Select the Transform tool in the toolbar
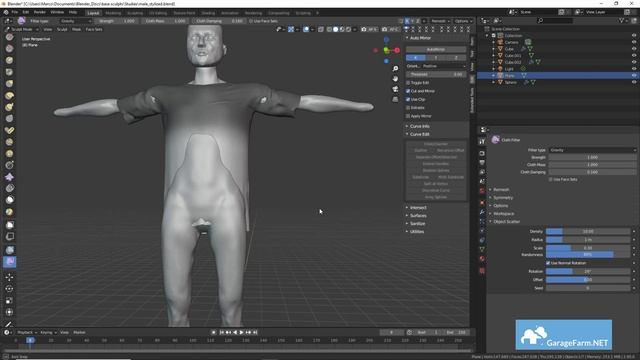Viewport: 640px width, 360px height. [x=9, y=312]
